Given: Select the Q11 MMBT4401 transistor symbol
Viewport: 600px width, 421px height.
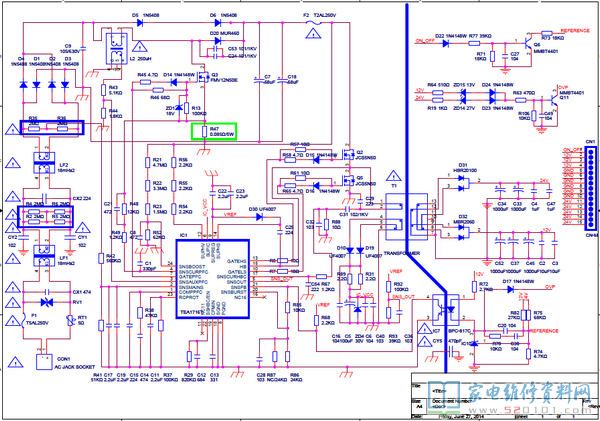Looking at the screenshot, I should click(x=553, y=99).
